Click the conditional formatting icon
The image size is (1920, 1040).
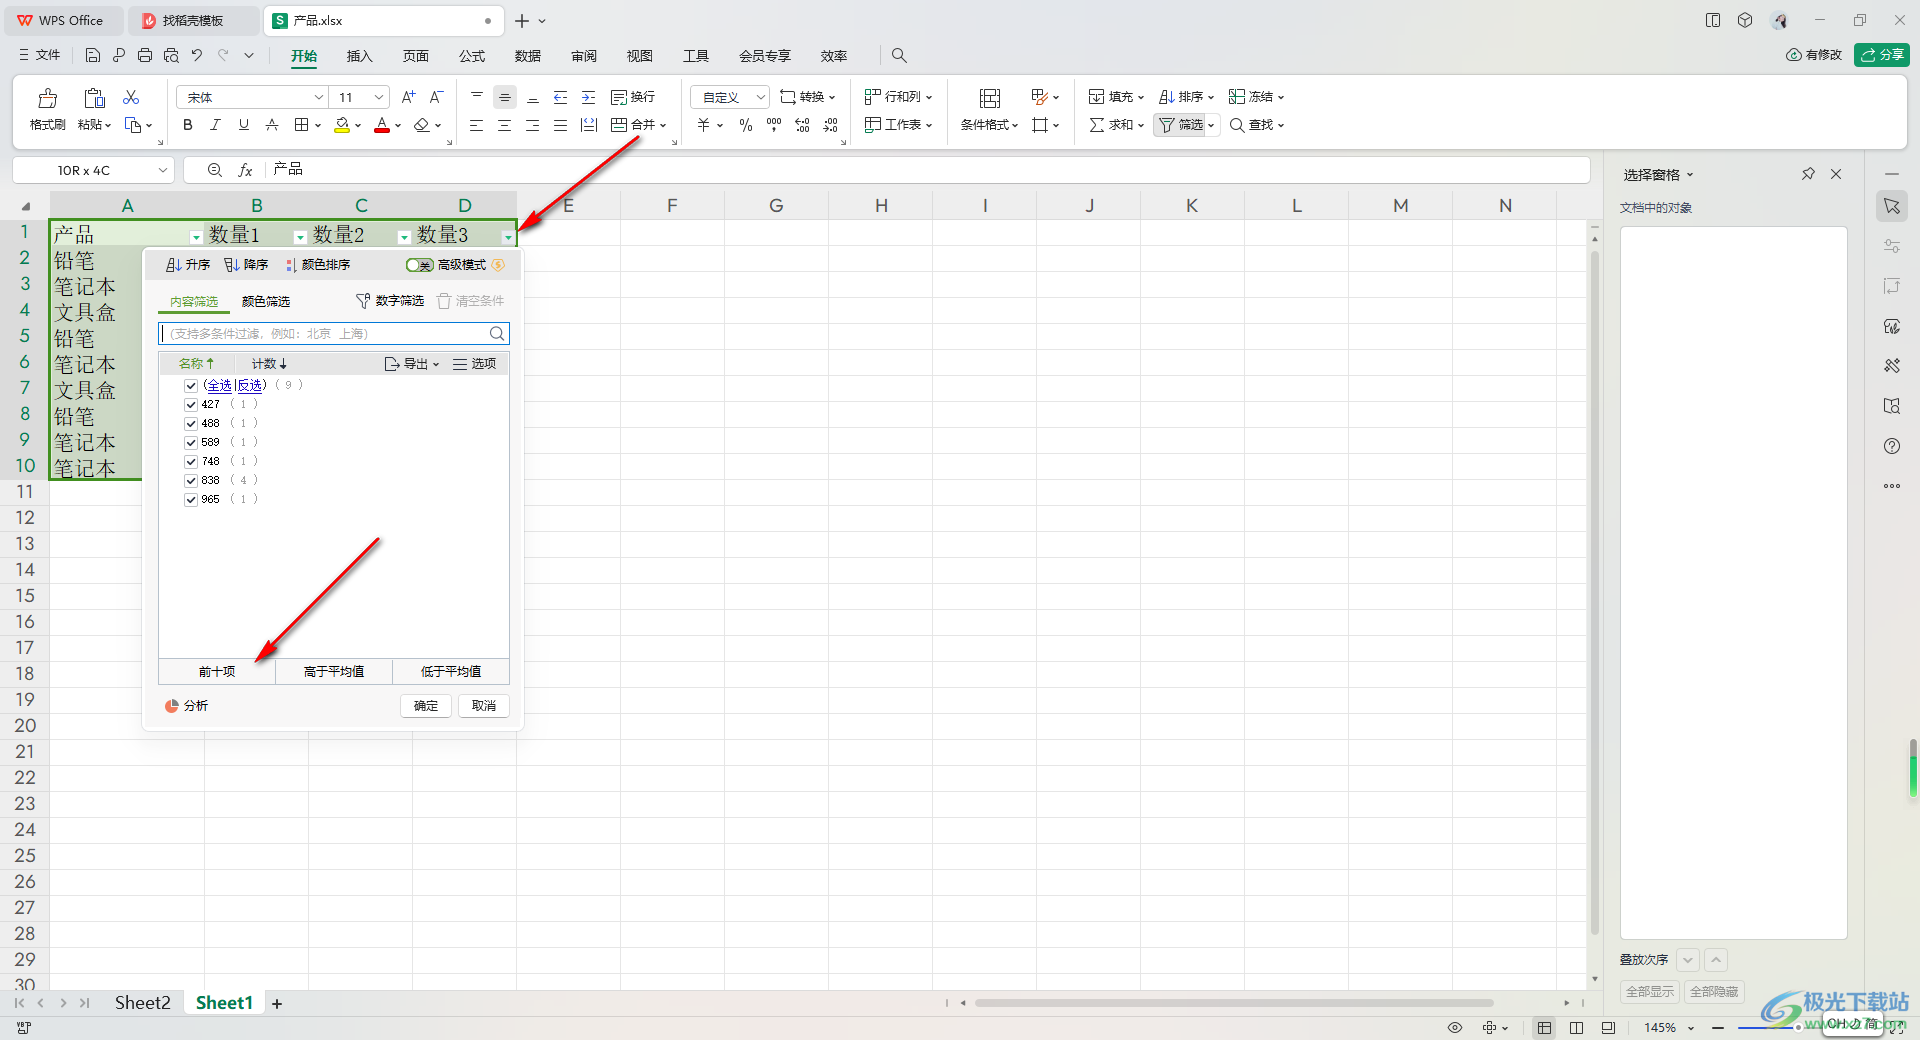tap(989, 98)
